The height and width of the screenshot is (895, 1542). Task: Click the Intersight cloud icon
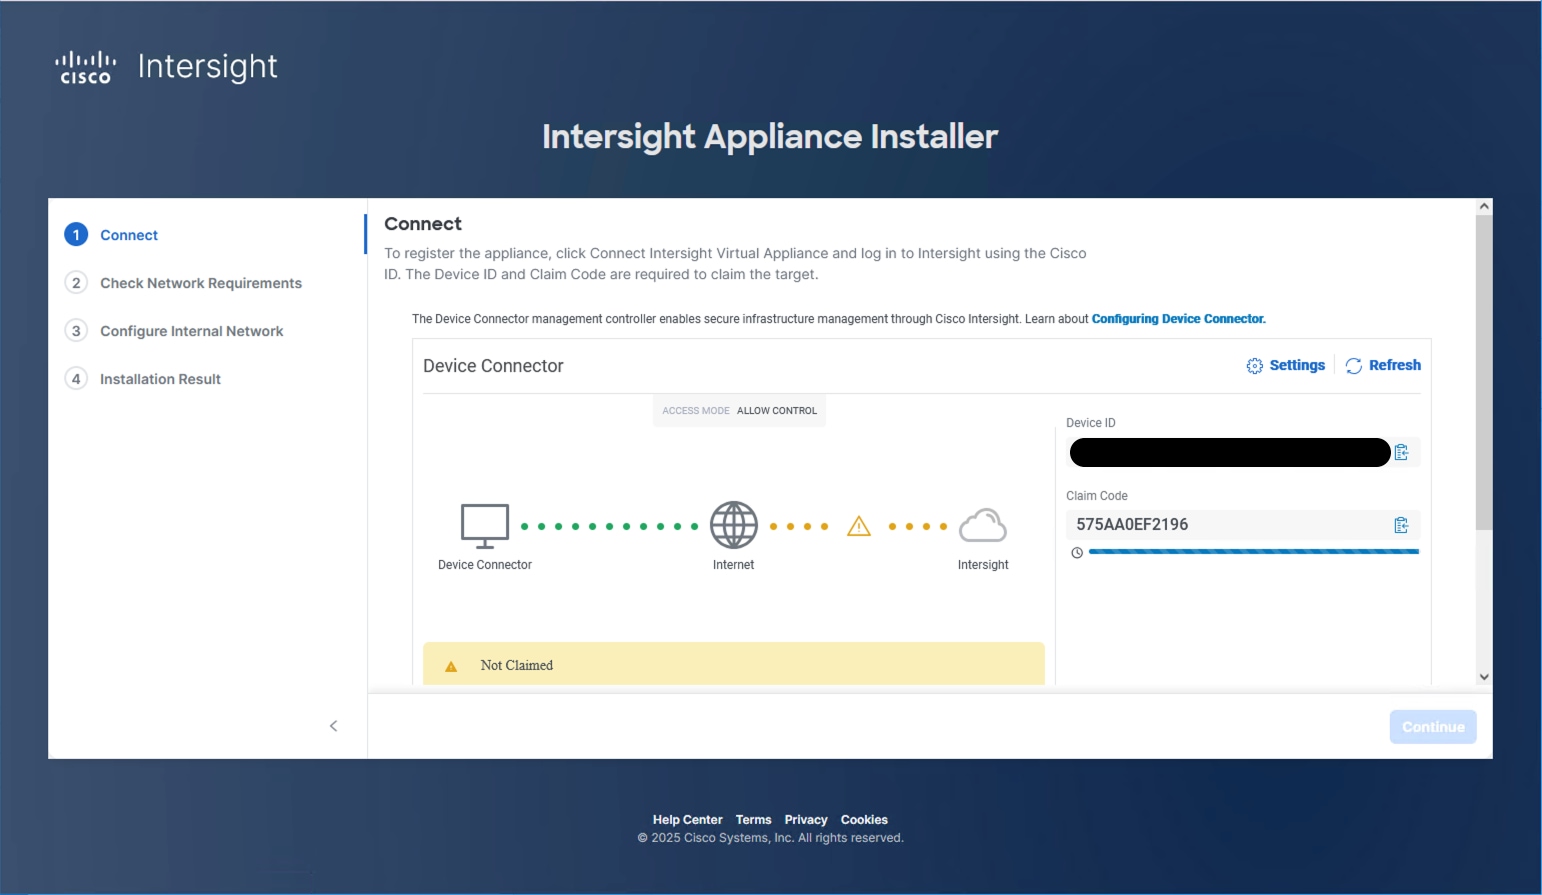click(x=983, y=525)
